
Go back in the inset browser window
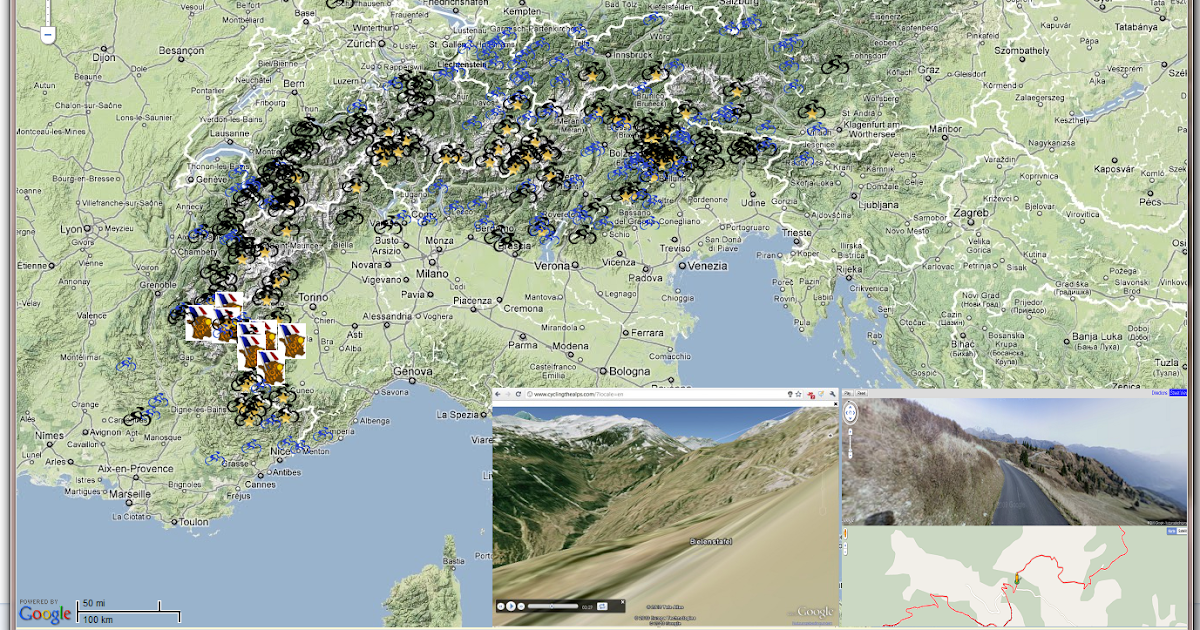click(497, 394)
